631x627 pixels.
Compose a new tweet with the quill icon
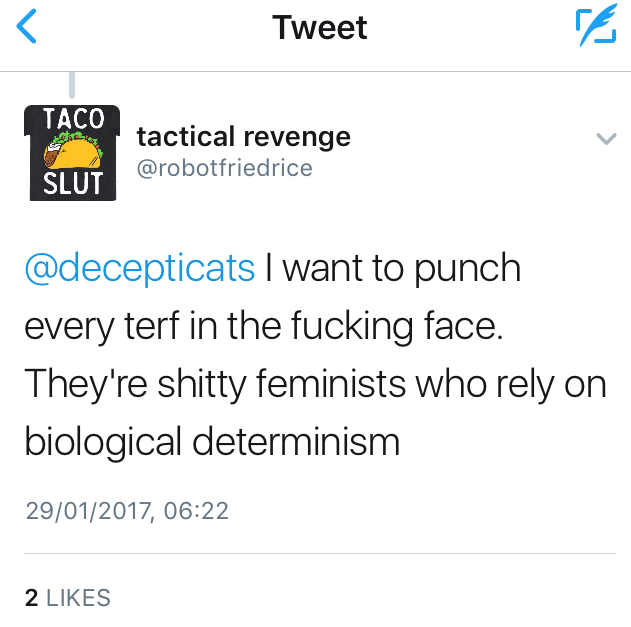596,27
